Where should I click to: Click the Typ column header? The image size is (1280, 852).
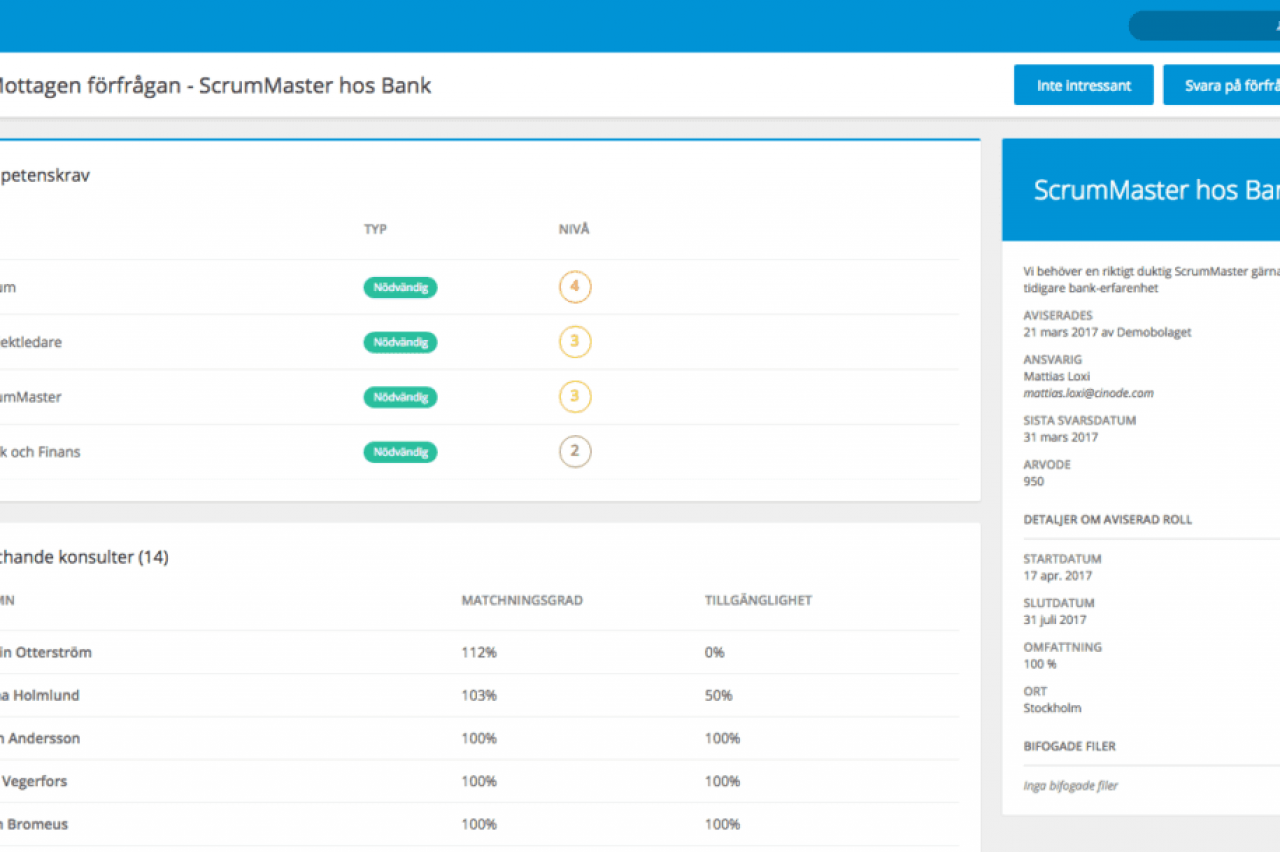(375, 230)
